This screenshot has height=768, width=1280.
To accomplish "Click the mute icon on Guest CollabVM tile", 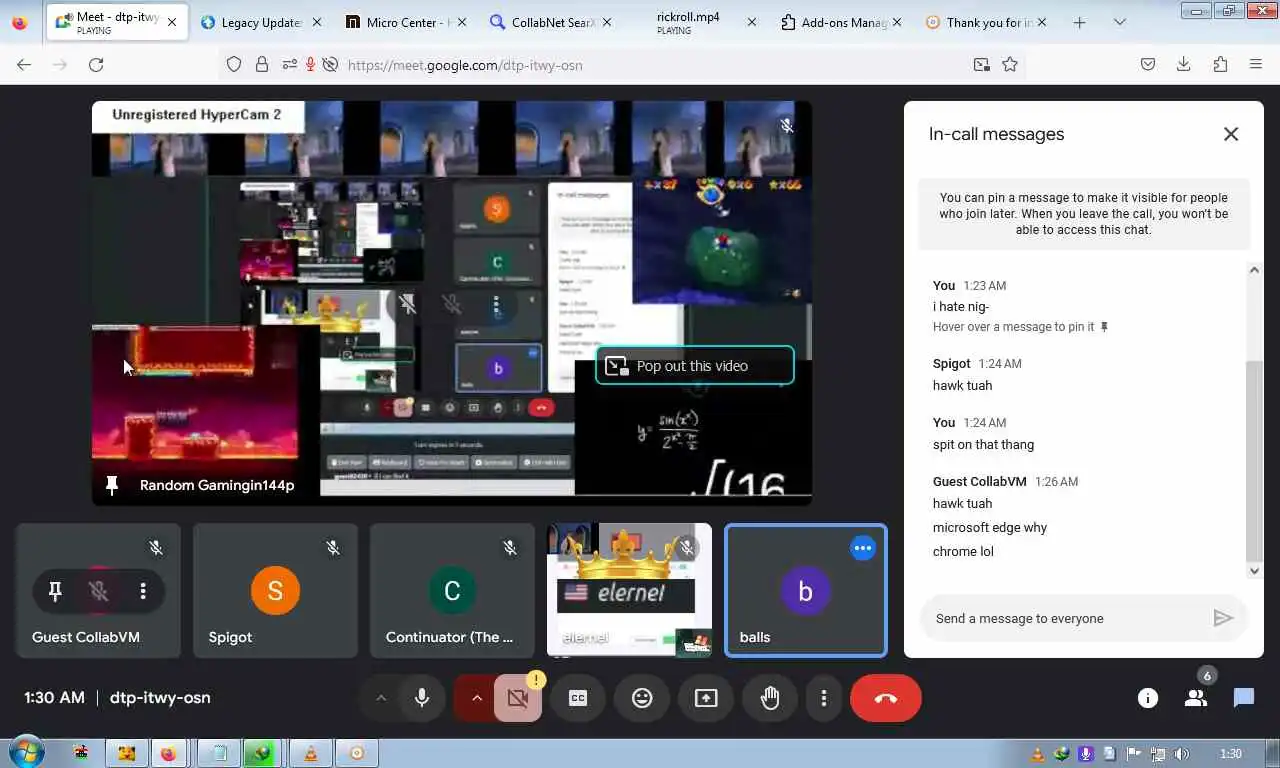I will 99,592.
